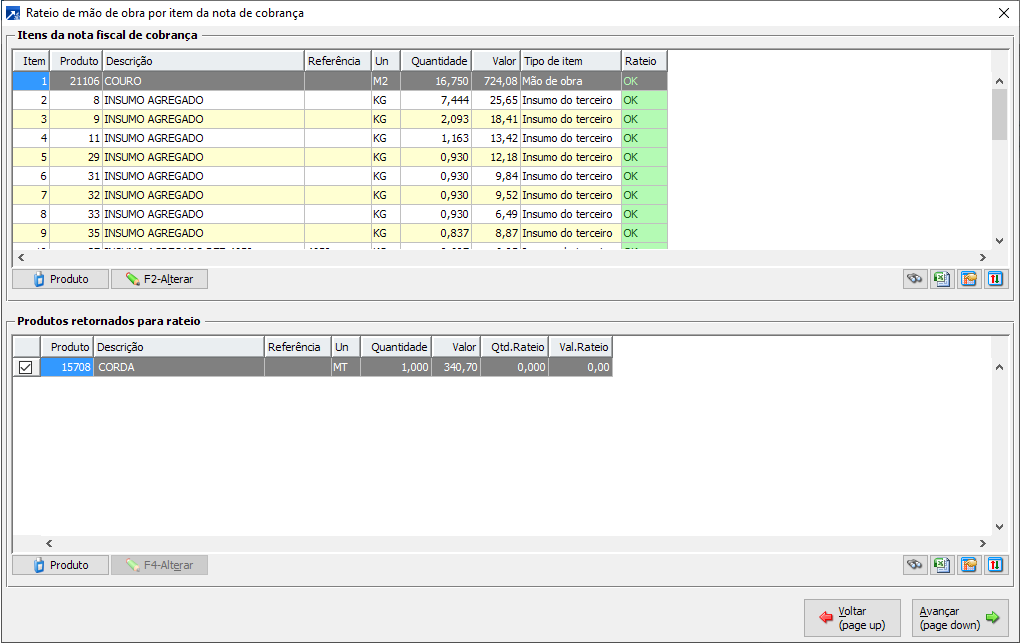Click F2-Alterar button

point(160,279)
